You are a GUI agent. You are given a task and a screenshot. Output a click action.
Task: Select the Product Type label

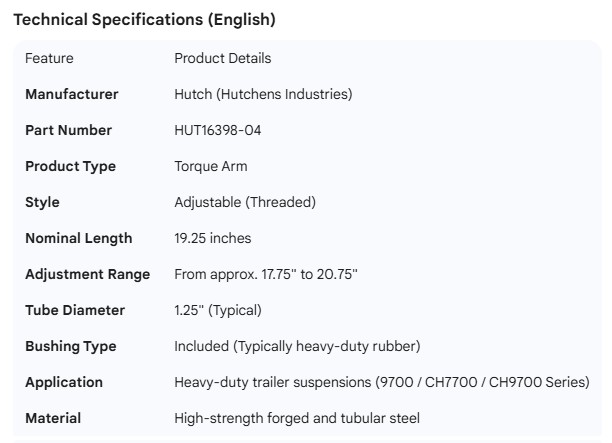70,166
